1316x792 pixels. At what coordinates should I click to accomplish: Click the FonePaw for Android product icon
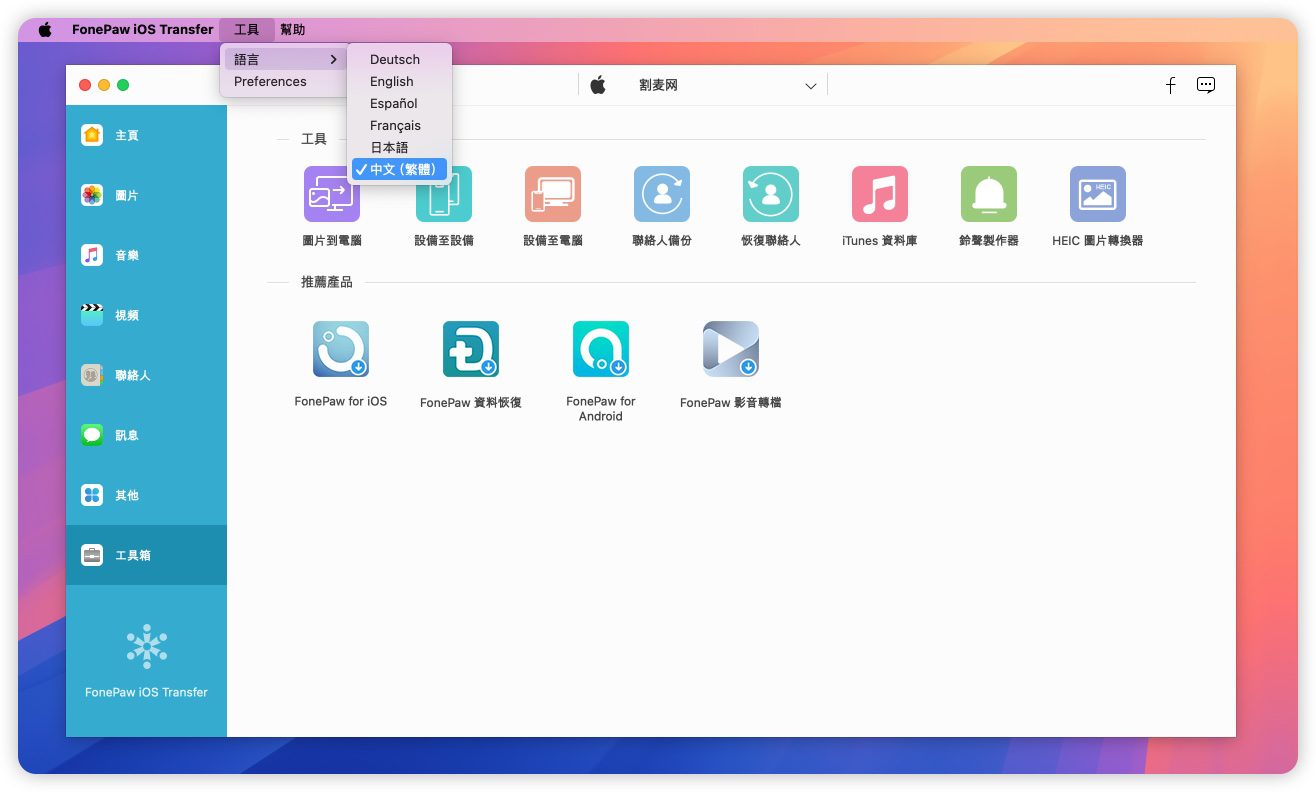pos(601,349)
